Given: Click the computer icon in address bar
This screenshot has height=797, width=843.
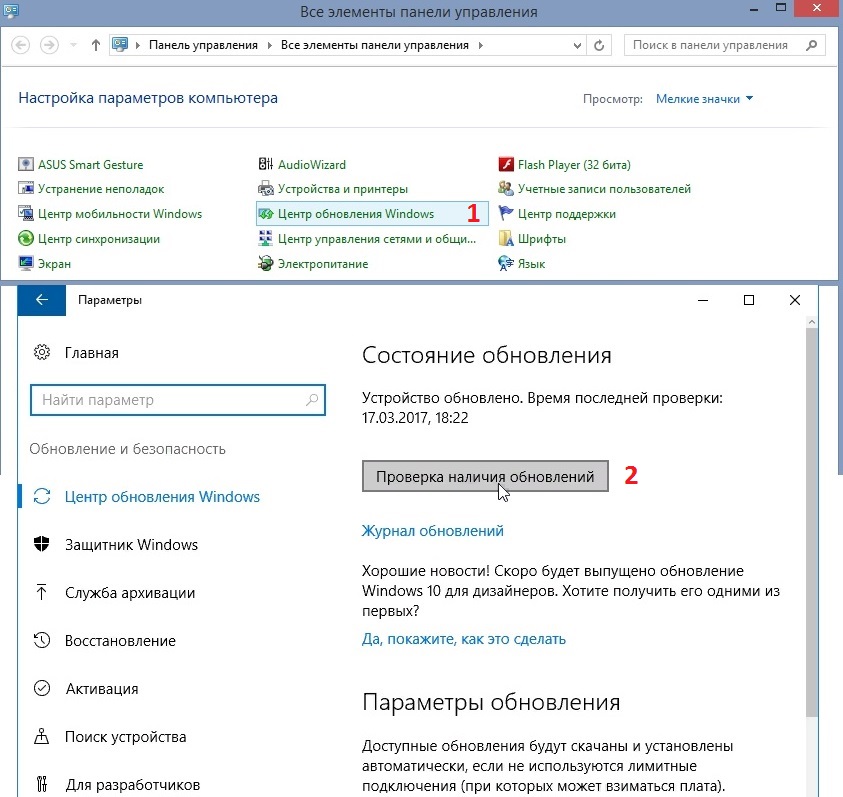Looking at the screenshot, I should [120, 45].
